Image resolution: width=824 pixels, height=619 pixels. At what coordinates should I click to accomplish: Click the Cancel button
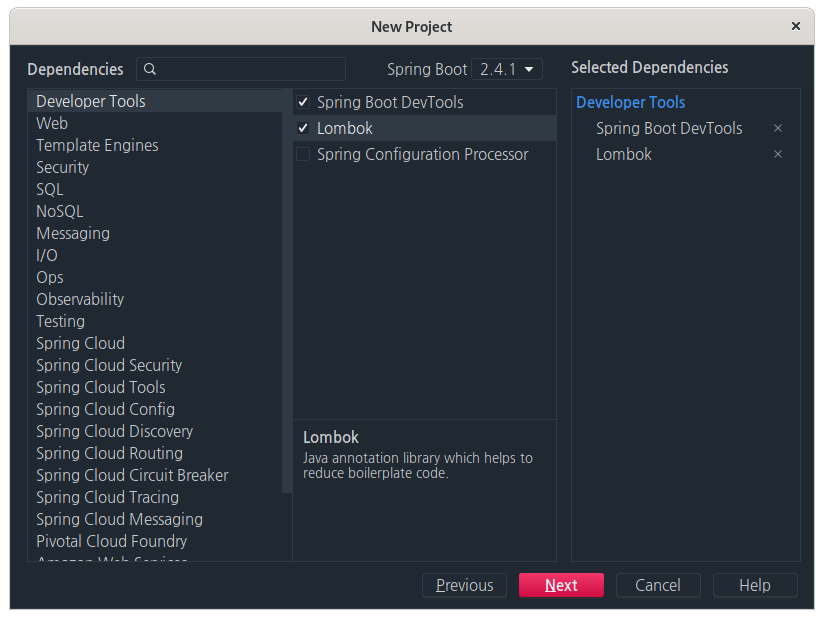pyautogui.click(x=658, y=585)
